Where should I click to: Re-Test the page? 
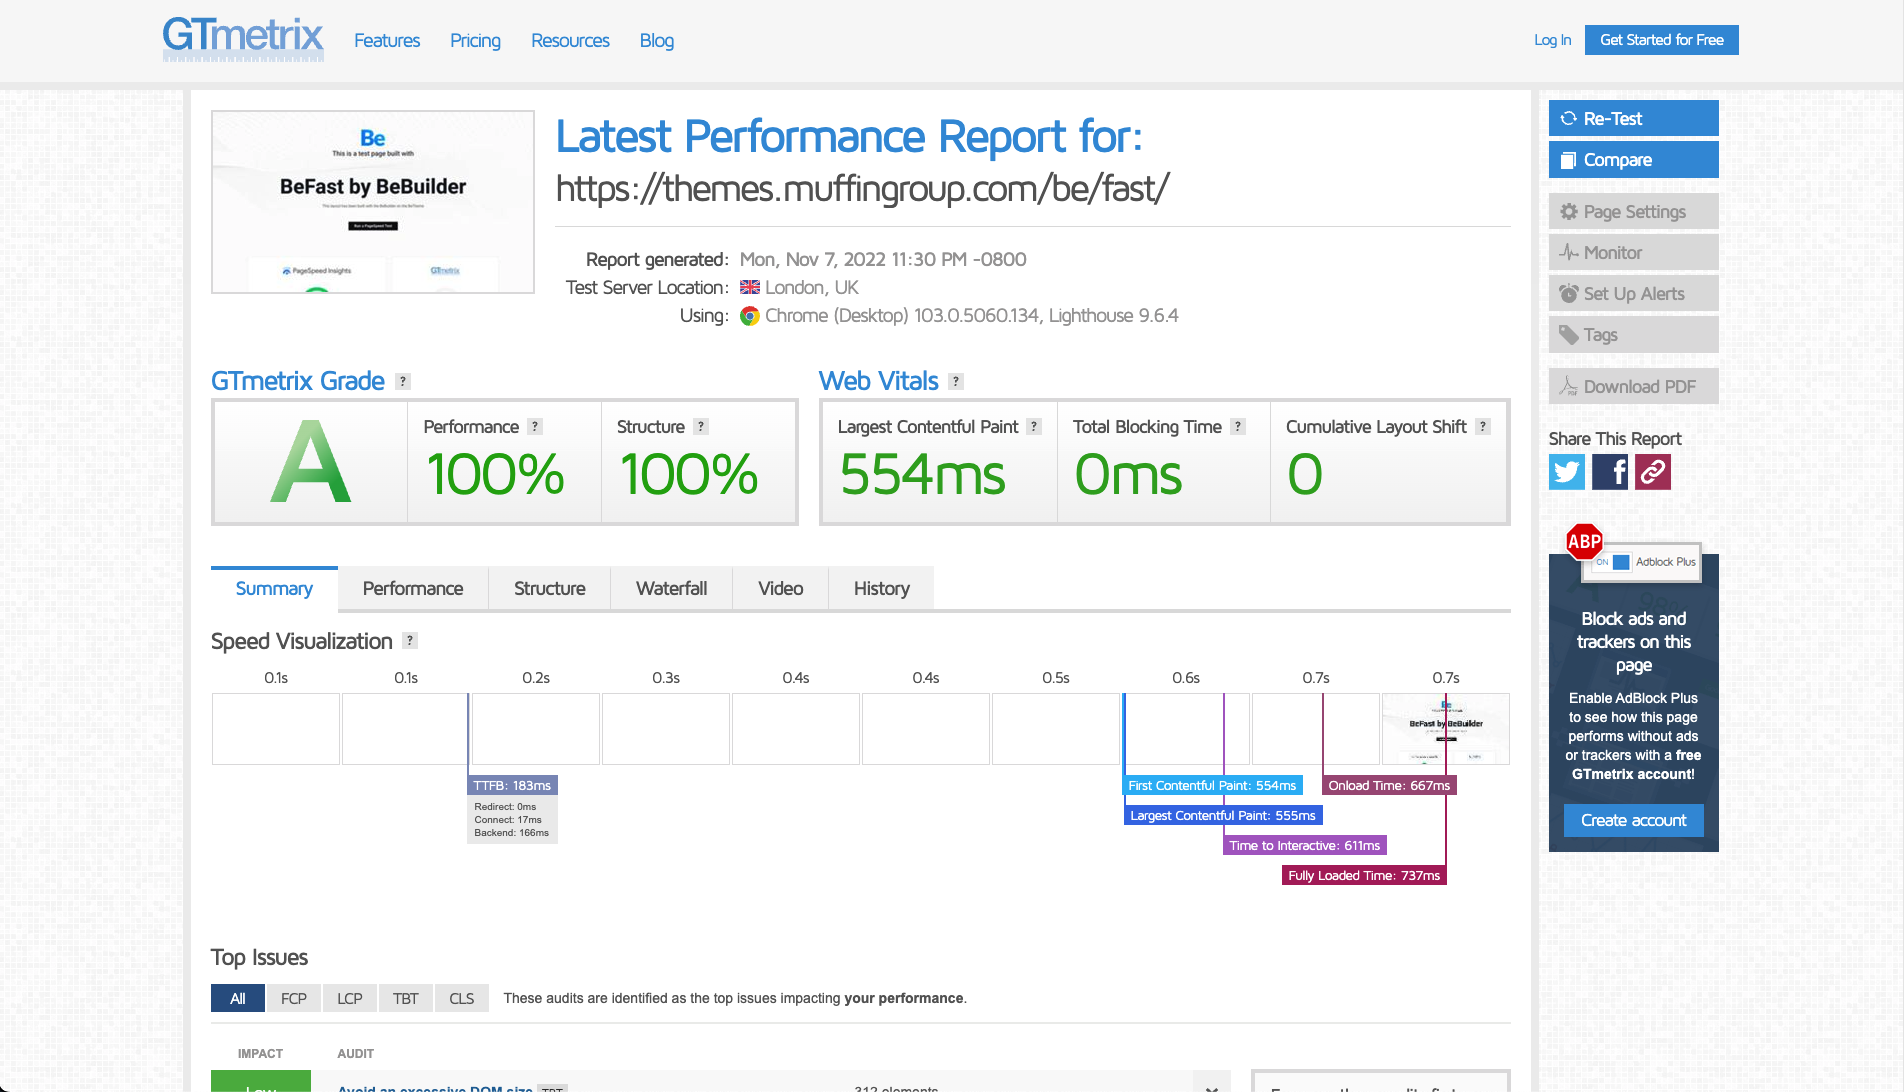[x=1633, y=118]
